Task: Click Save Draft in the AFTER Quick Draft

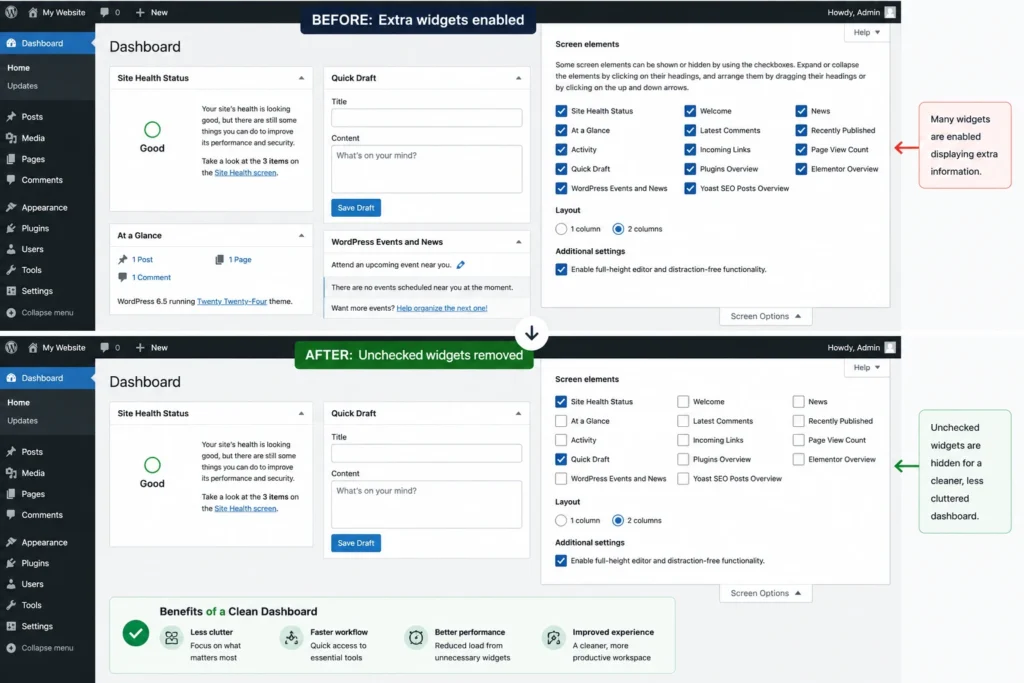Action: coord(356,543)
